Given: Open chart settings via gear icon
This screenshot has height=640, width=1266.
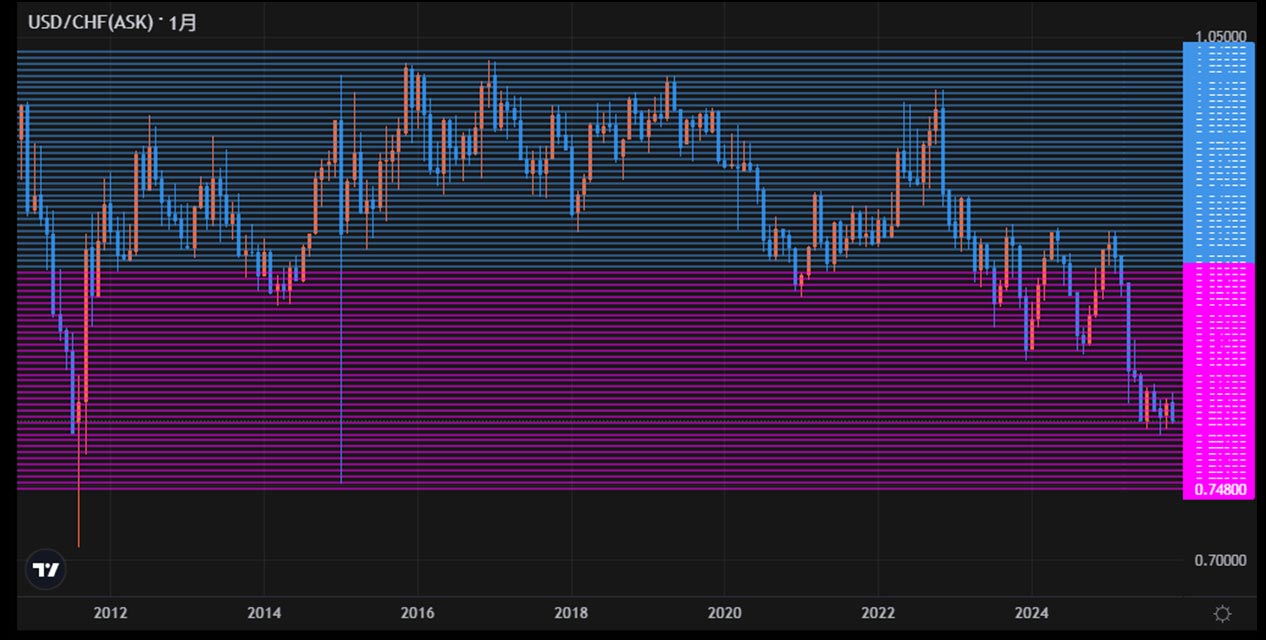Looking at the screenshot, I should (x=1222, y=613).
